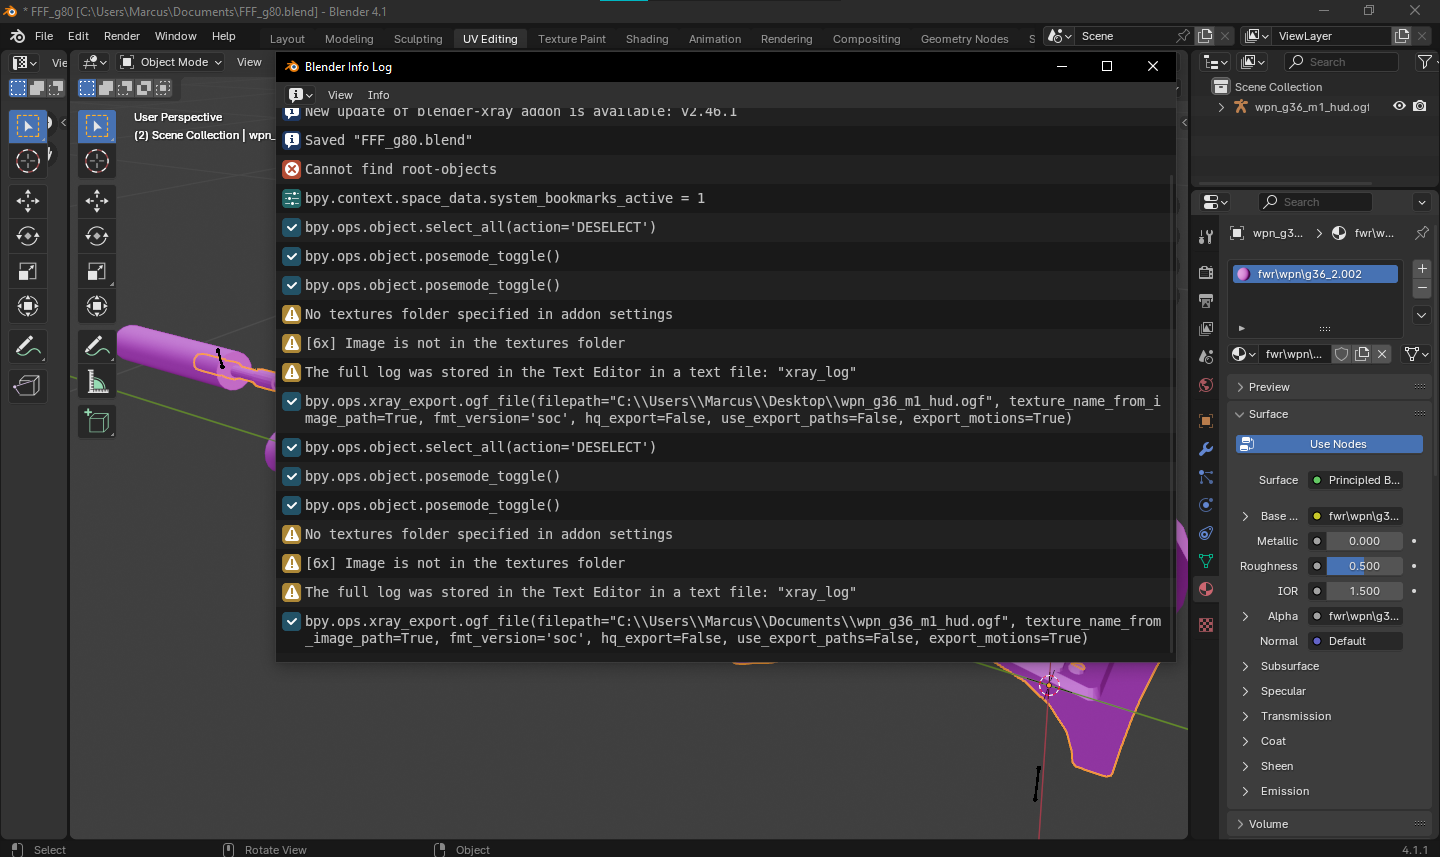The height and width of the screenshot is (857, 1440).
Task: Select the Add Cube tool
Action: coord(97,422)
